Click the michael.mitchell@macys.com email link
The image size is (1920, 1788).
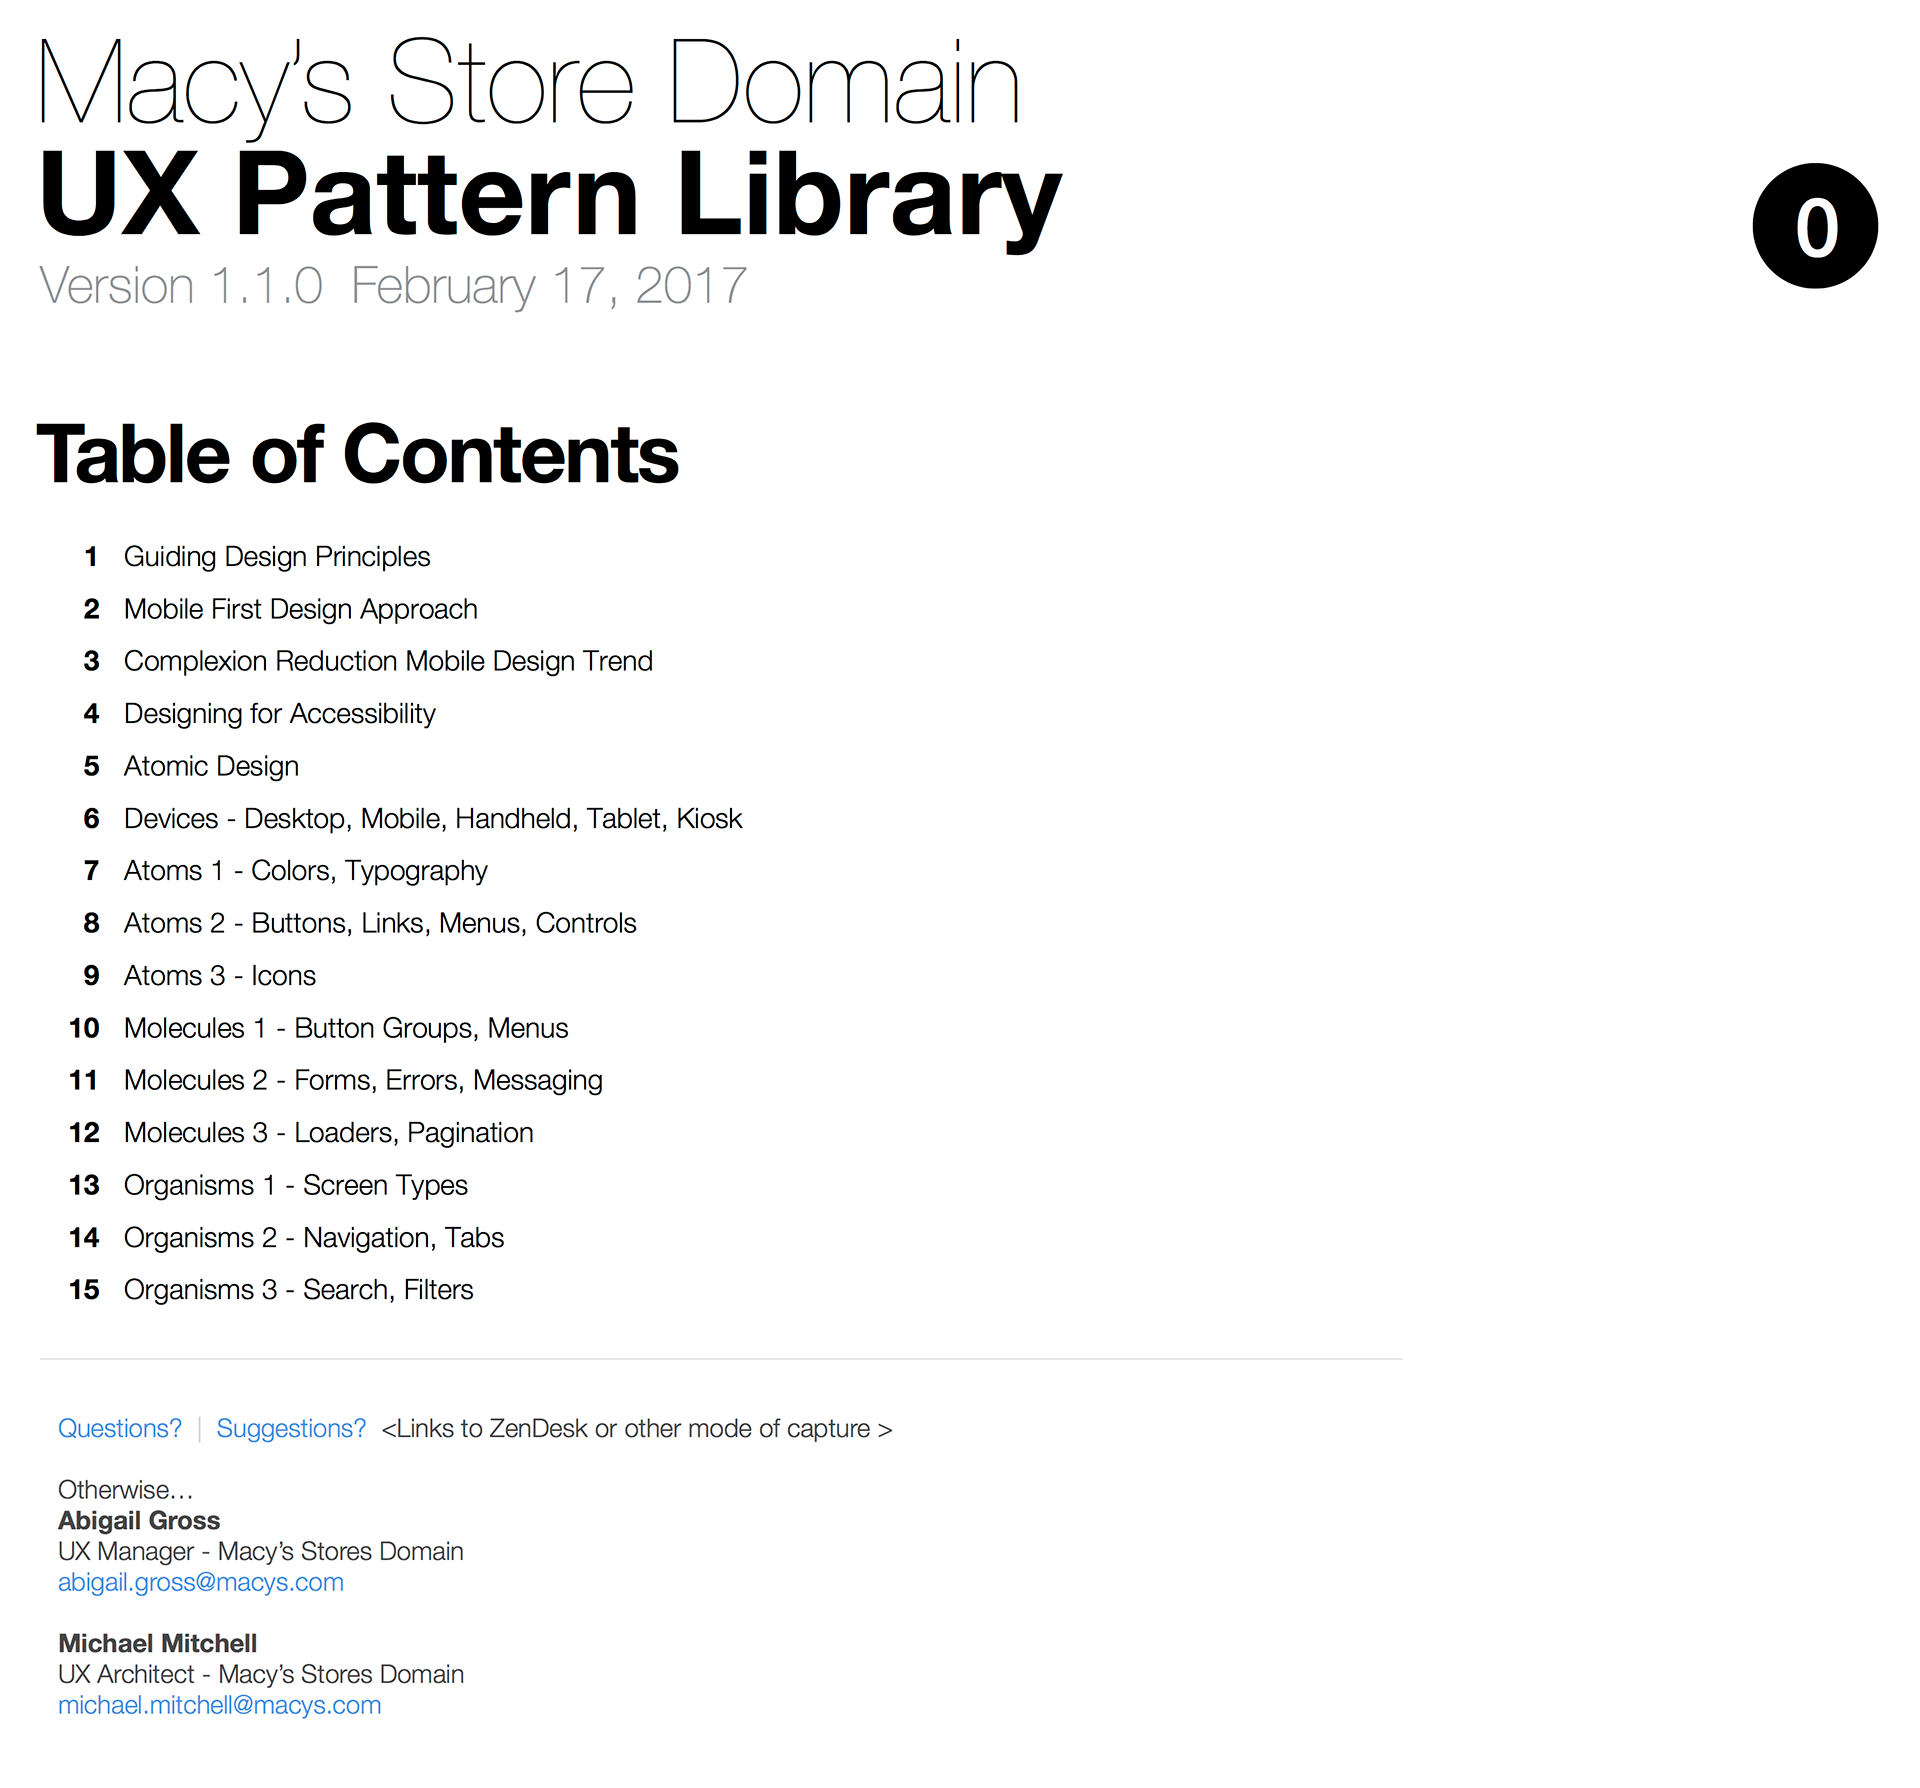coord(220,1705)
